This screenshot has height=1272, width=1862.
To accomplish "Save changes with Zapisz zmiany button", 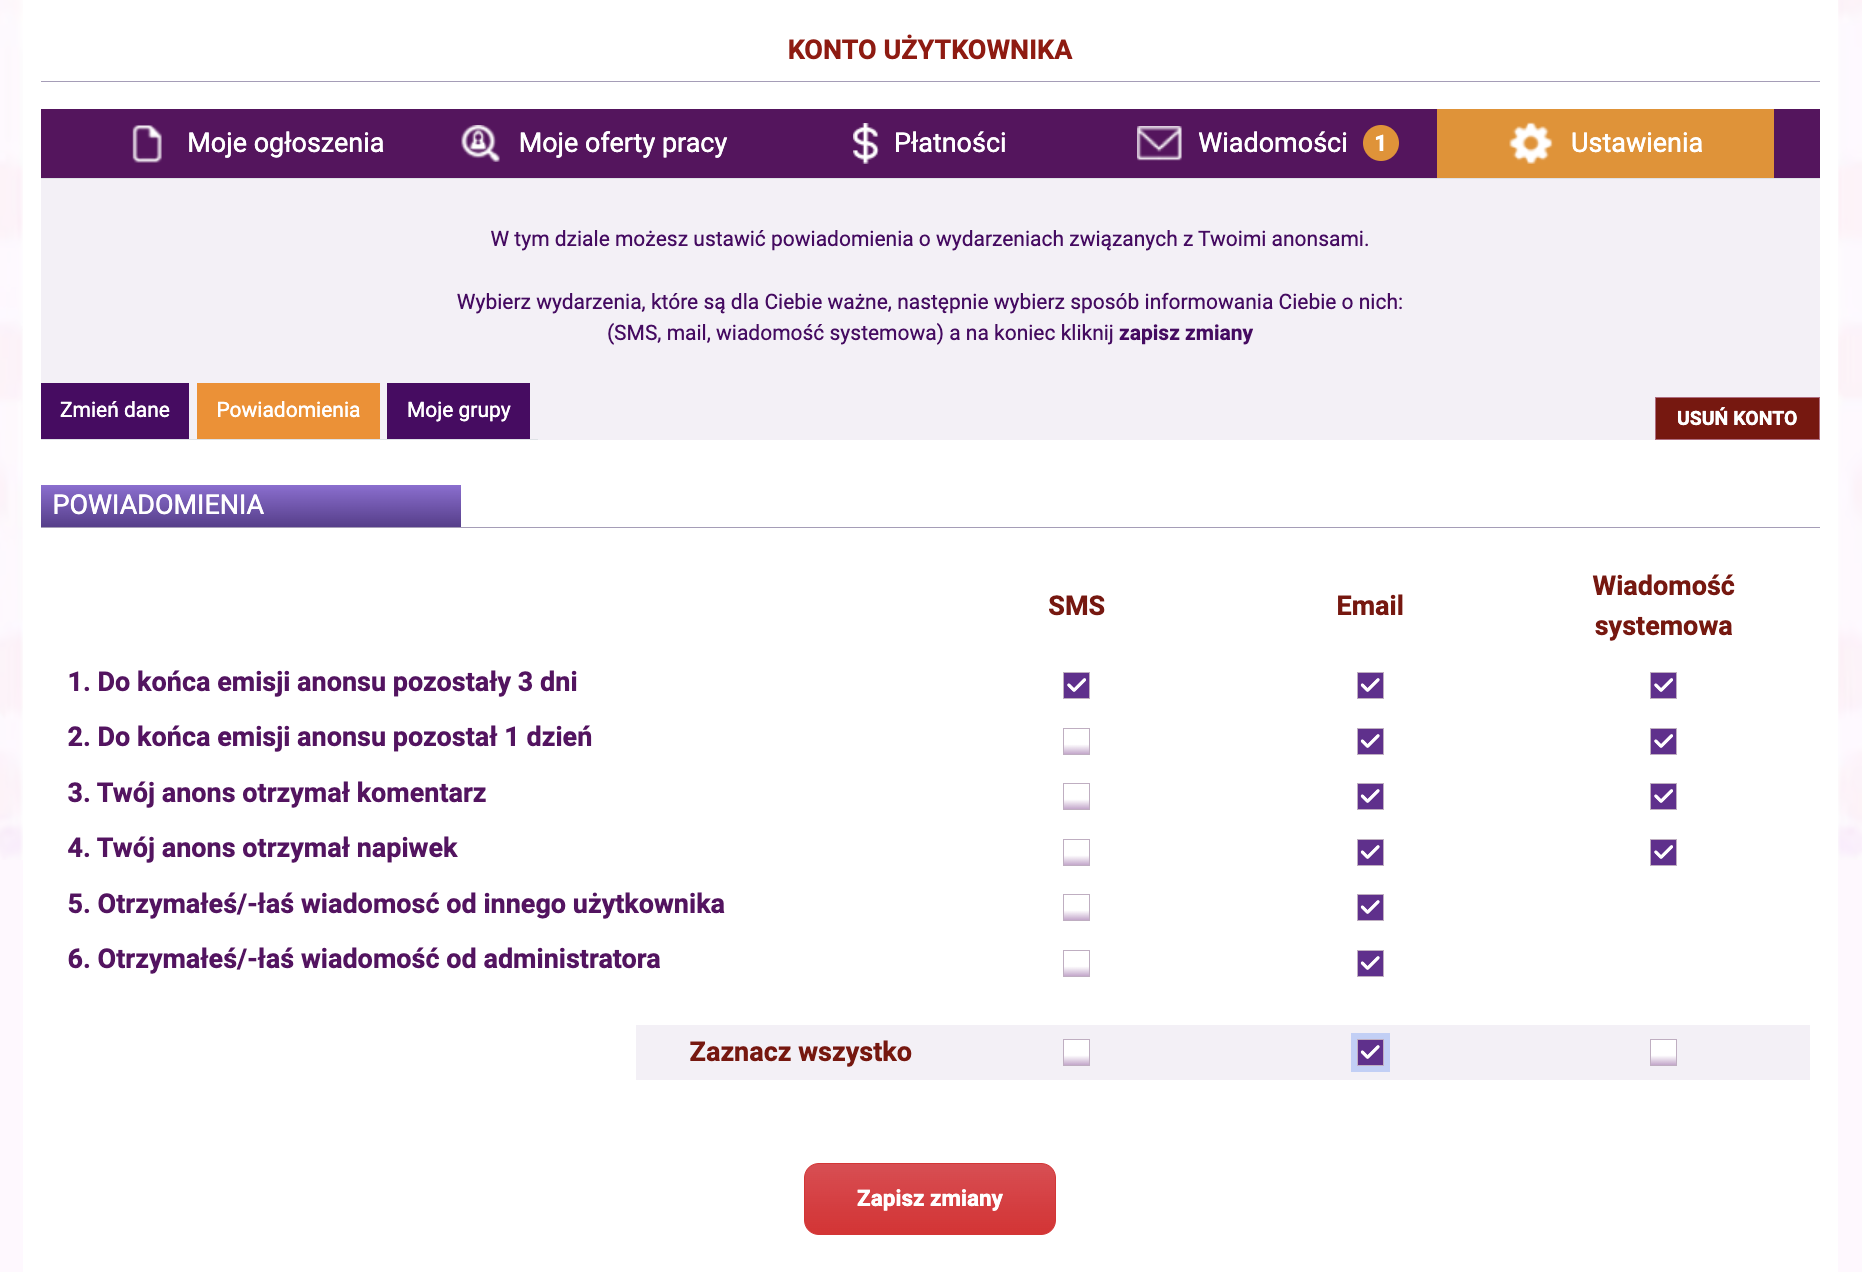I will [929, 1198].
